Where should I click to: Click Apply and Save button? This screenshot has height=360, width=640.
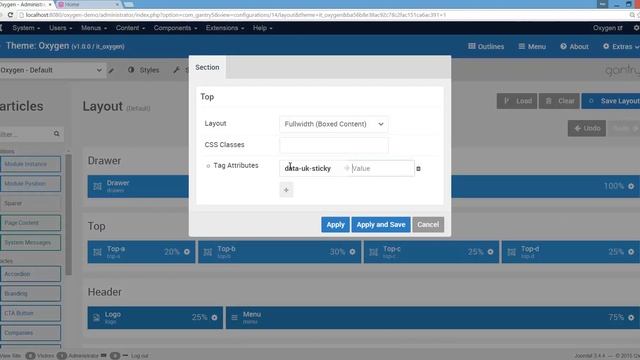coord(381,224)
